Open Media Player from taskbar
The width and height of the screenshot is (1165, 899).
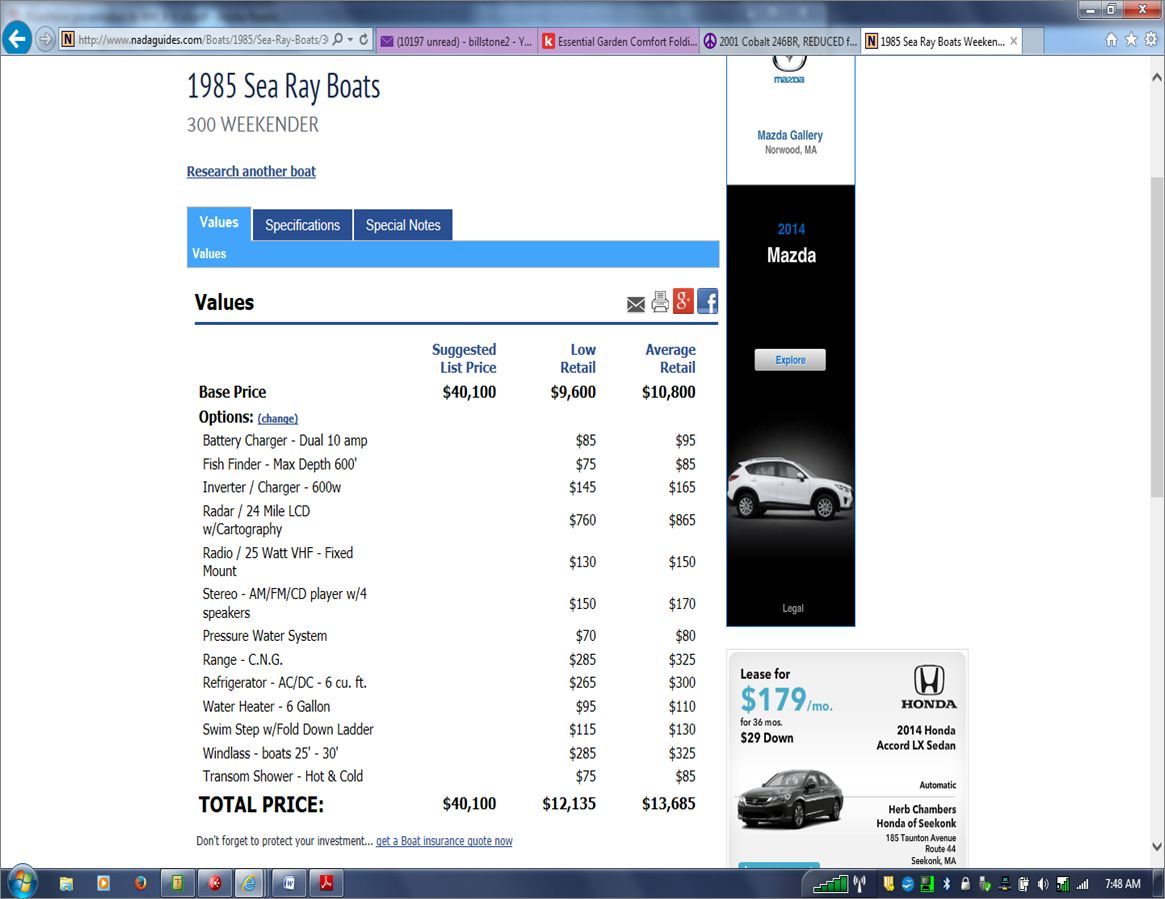(x=103, y=883)
